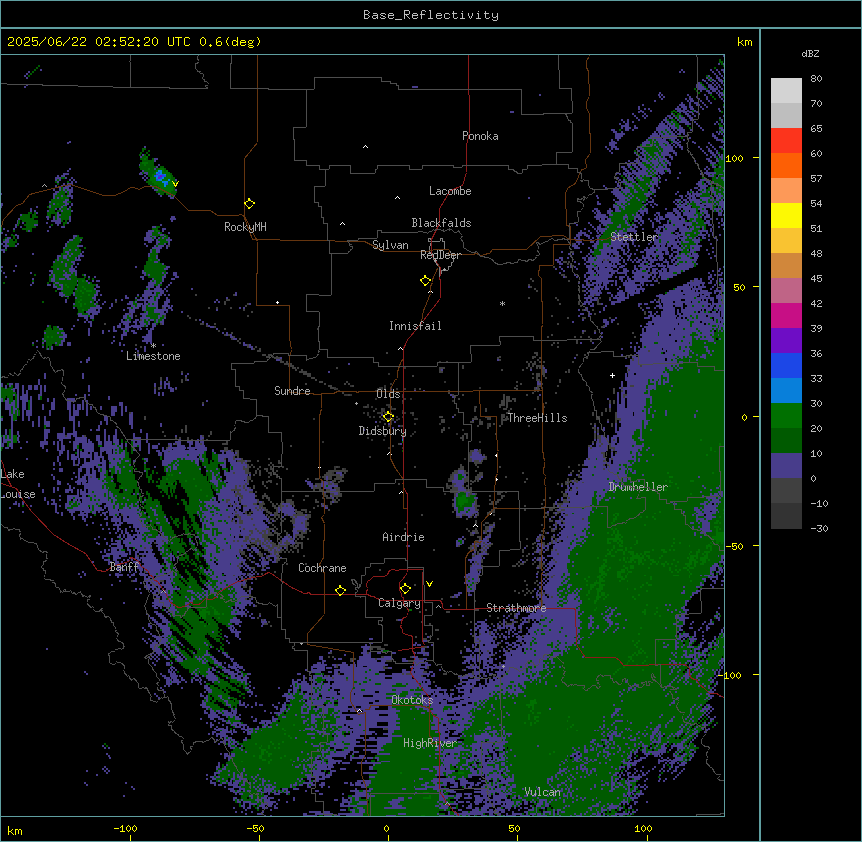Select the blue 36 dBZ legend color
862x842 pixels.
(x=786, y=365)
